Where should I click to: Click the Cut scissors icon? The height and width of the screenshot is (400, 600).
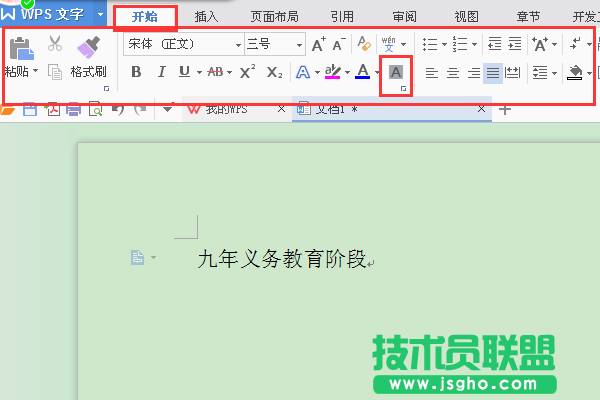55,43
